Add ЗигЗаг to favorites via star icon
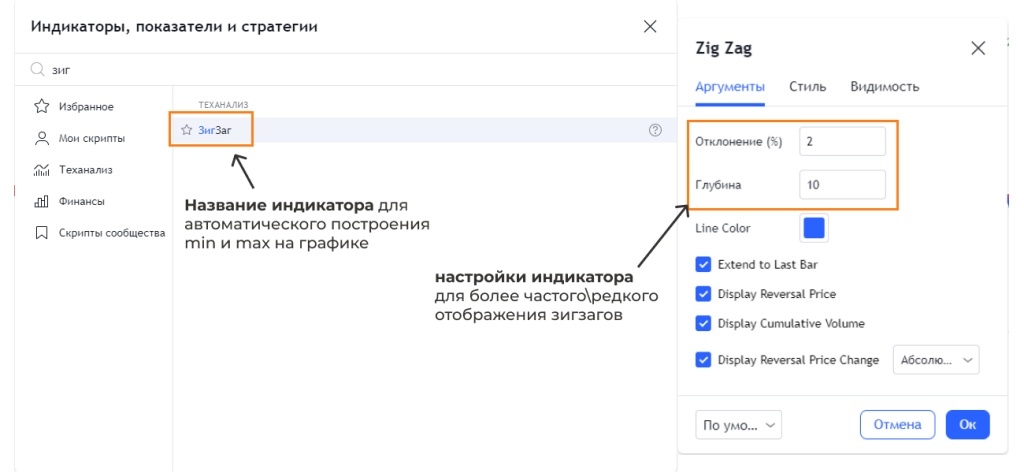1024x473 pixels. (x=186, y=130)
